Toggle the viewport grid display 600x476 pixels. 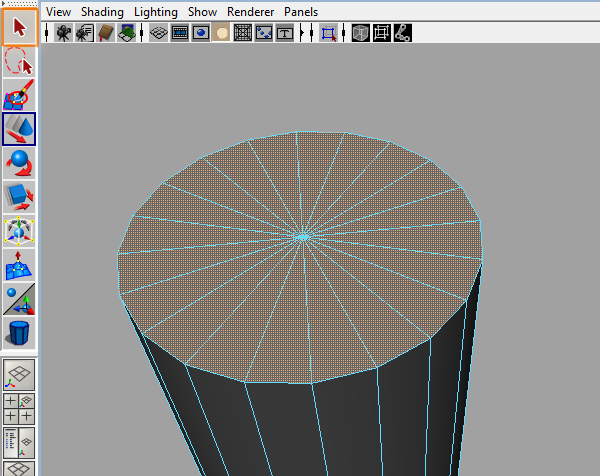coord(158,33)
